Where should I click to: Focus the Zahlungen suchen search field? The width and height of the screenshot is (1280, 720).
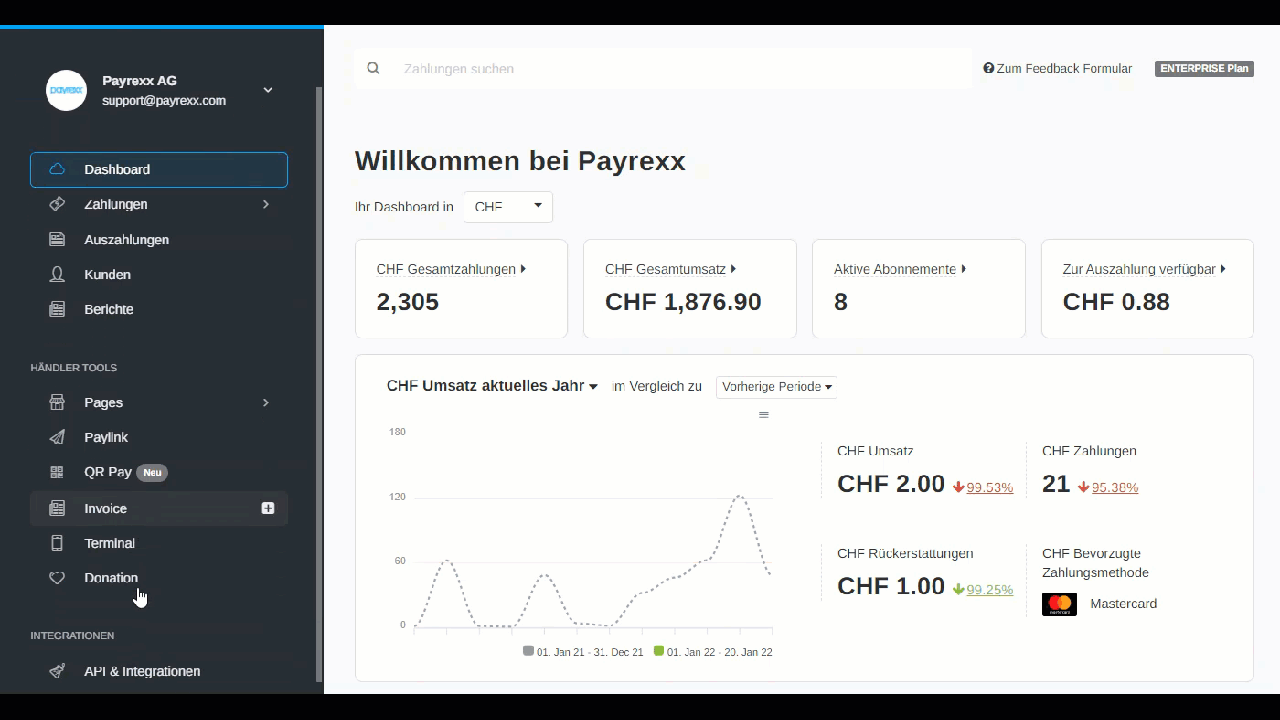coord(663,69)
